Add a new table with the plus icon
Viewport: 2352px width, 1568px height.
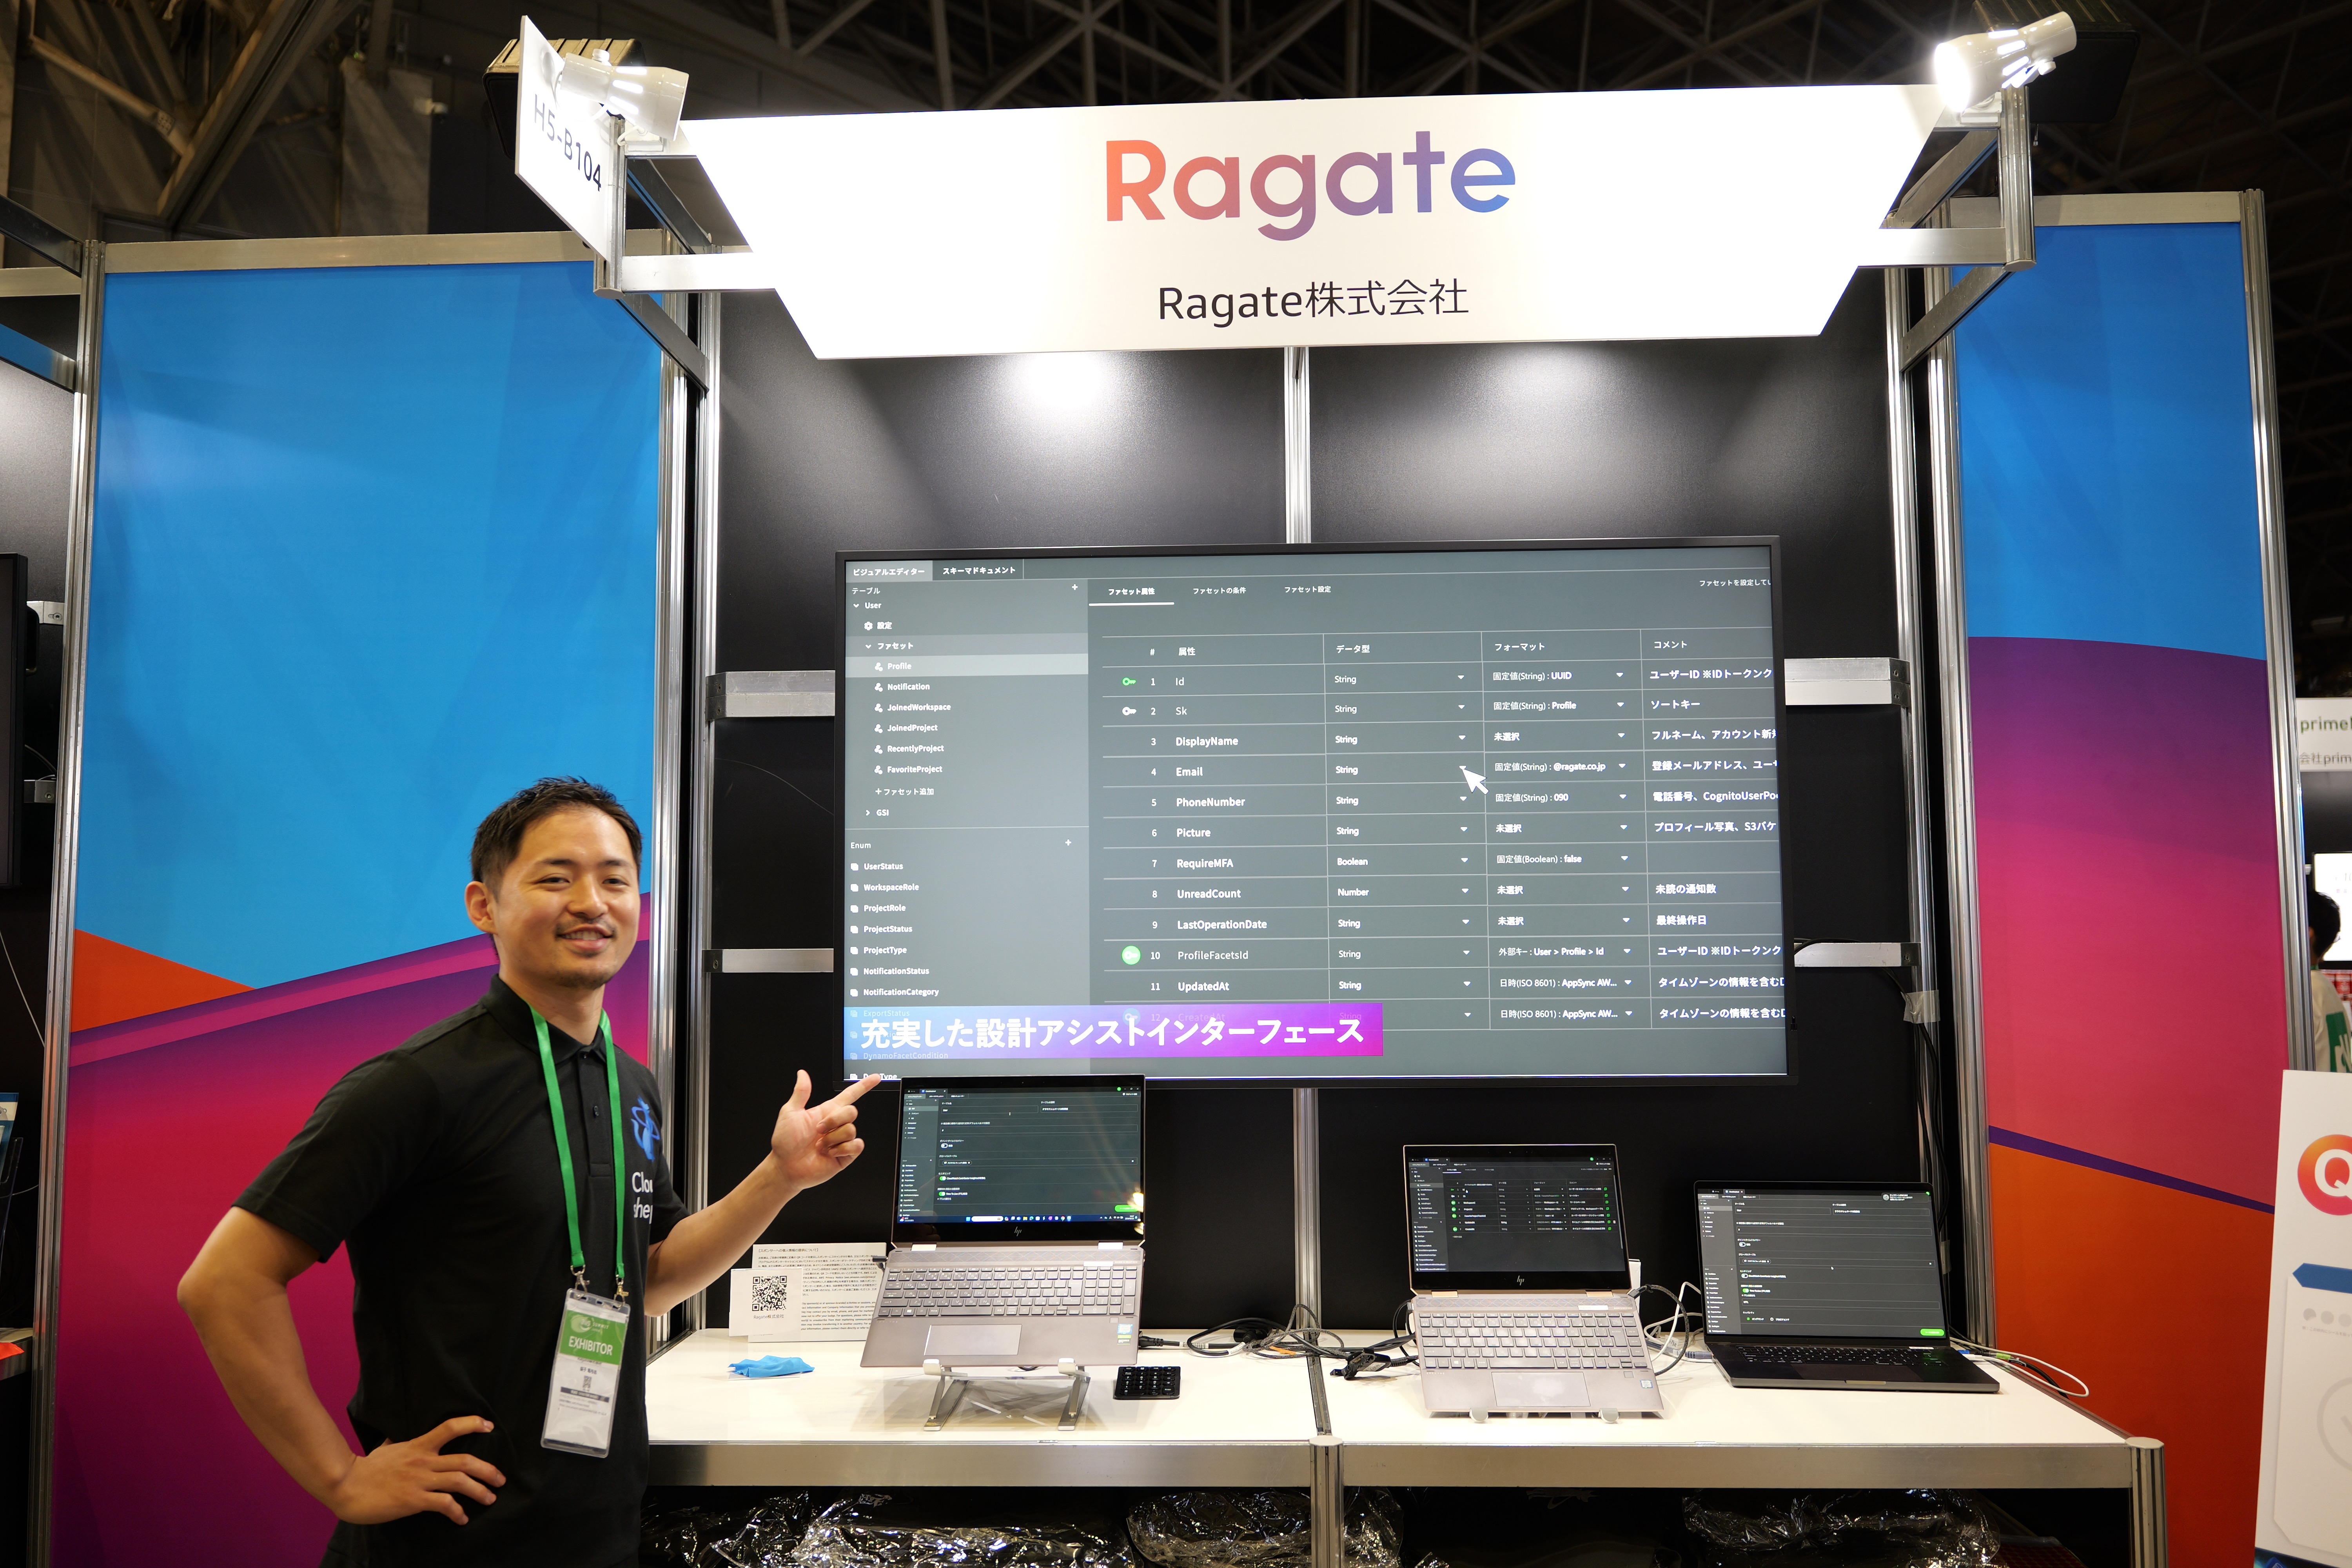click(1075, 587)
